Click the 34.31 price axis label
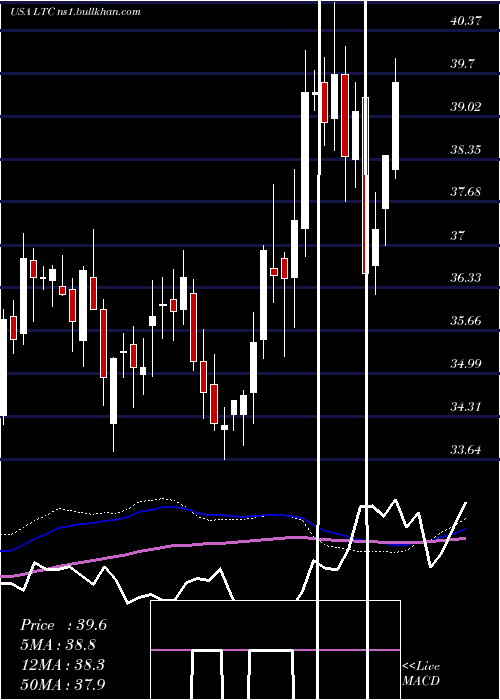 click(466, 407)
